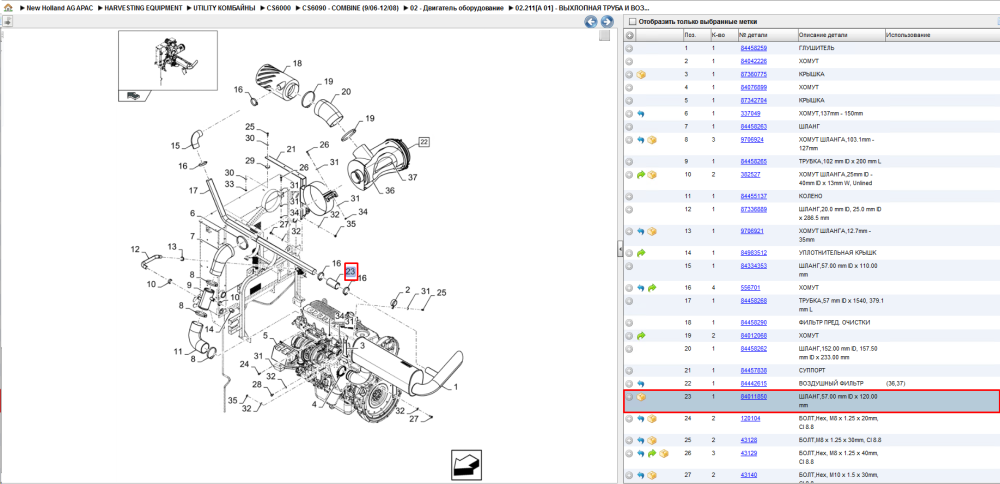Open part number 84458259 link
The height and width of the screenshot is (484, 1000).
click(x=753, y=48)
